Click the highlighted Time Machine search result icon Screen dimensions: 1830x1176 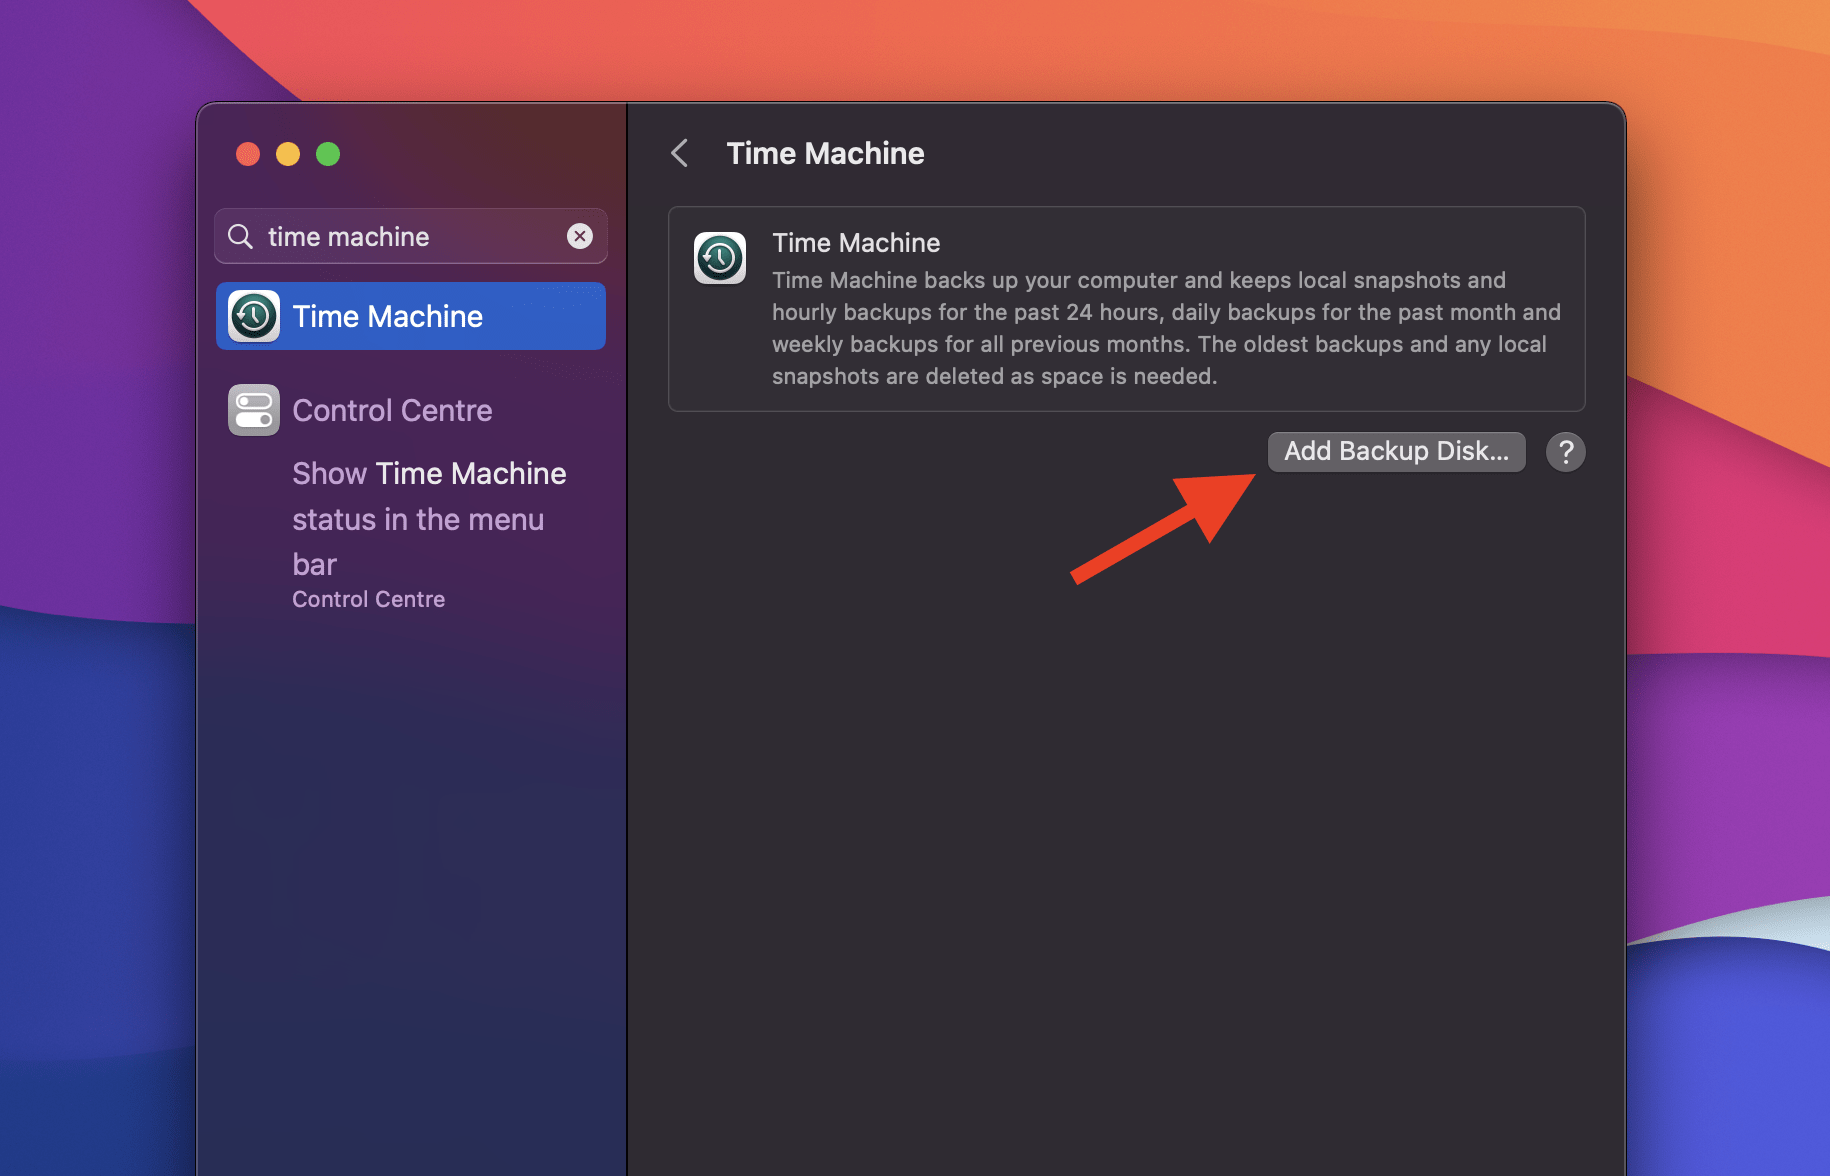(x=253, y=316)
